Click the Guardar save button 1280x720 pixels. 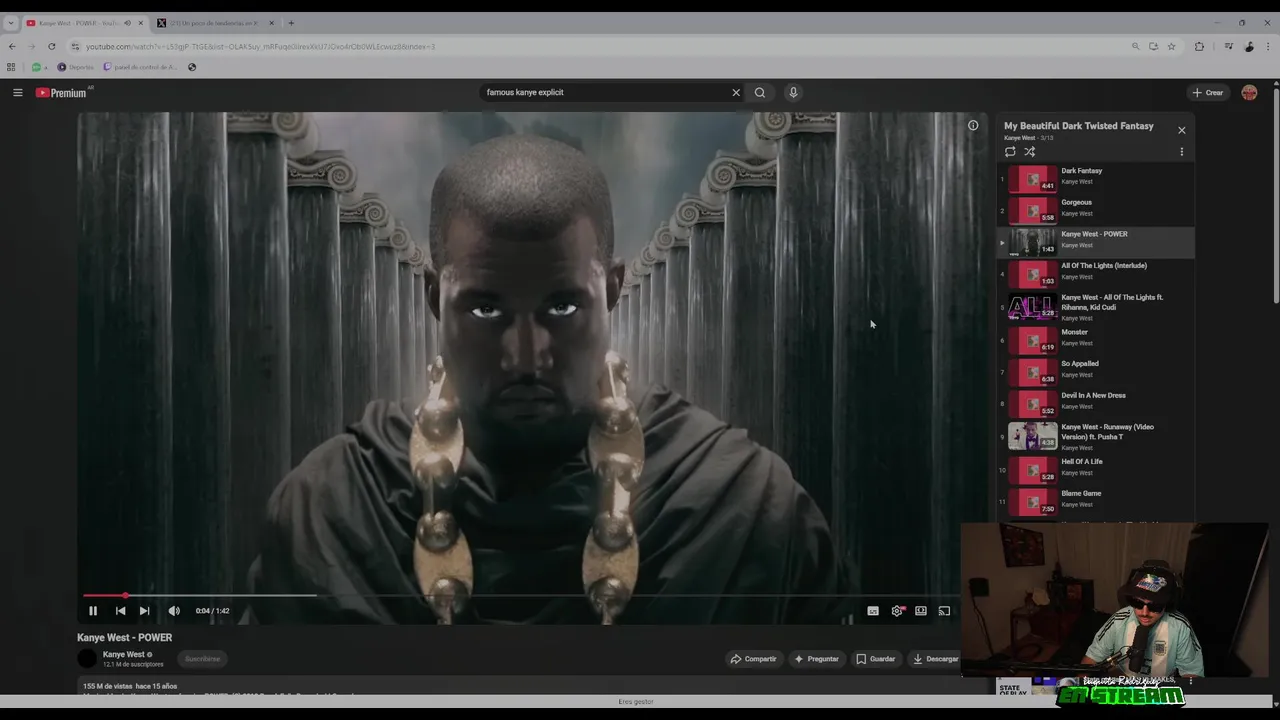pos(875,659)
